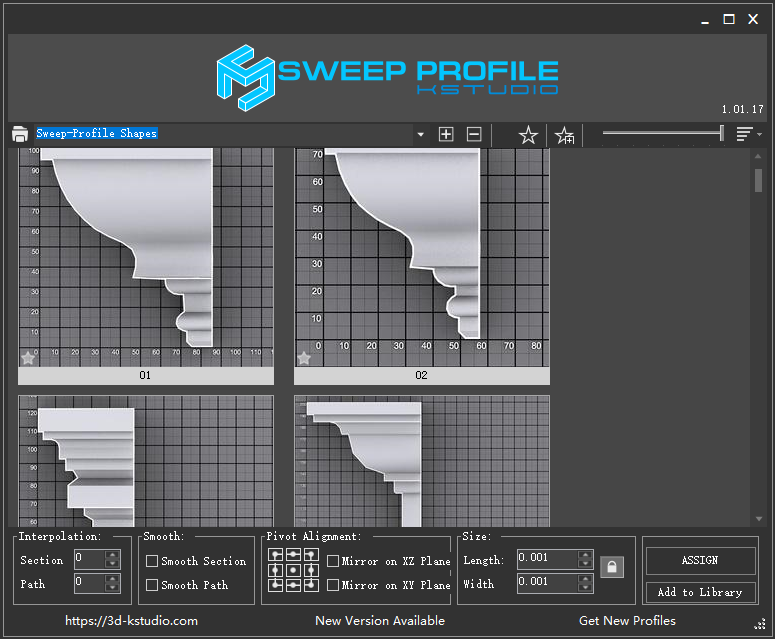Screen dimensions: 775x639
Task: Decrease Width size value
Action: (586, 588)
